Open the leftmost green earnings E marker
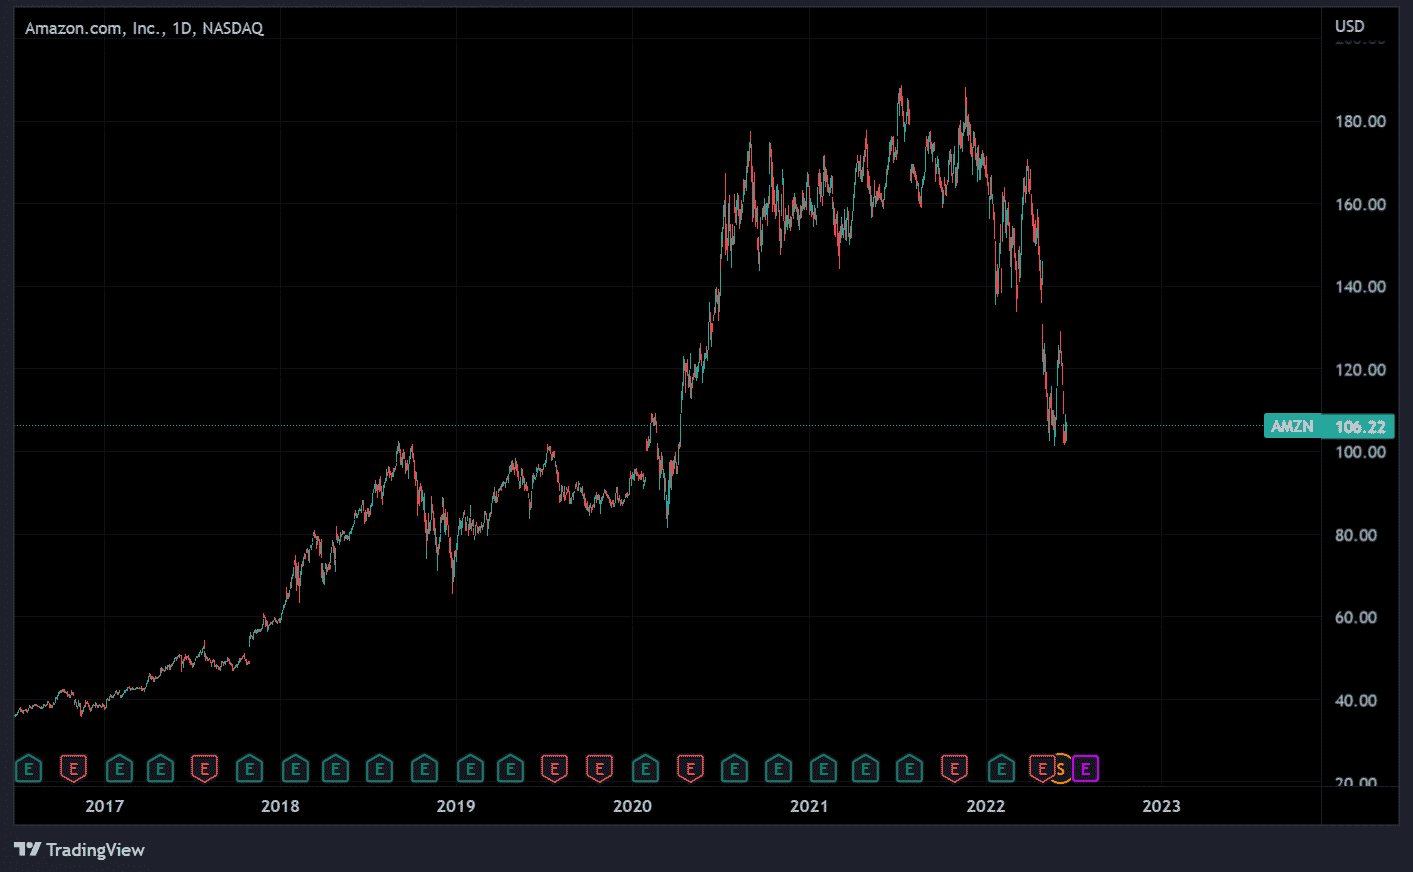This screenshot has height=872, width=1413. (29, 769)
